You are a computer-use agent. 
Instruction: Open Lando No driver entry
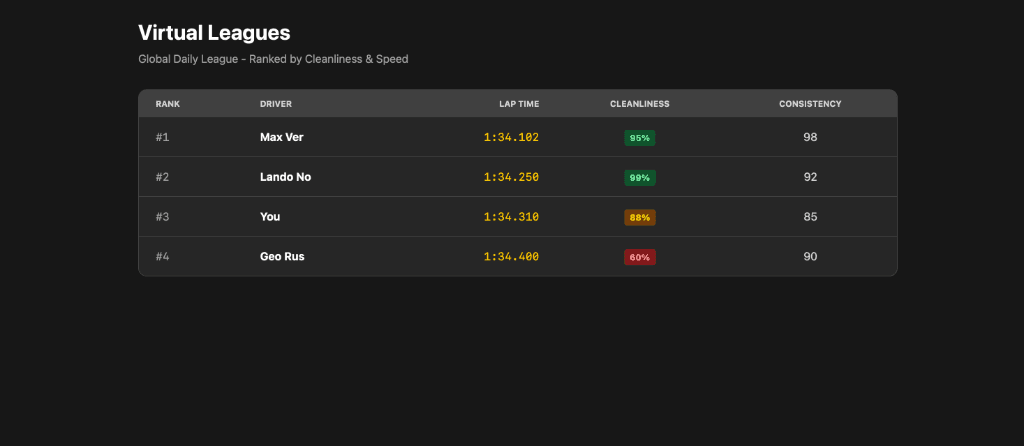tap(285, 177)
